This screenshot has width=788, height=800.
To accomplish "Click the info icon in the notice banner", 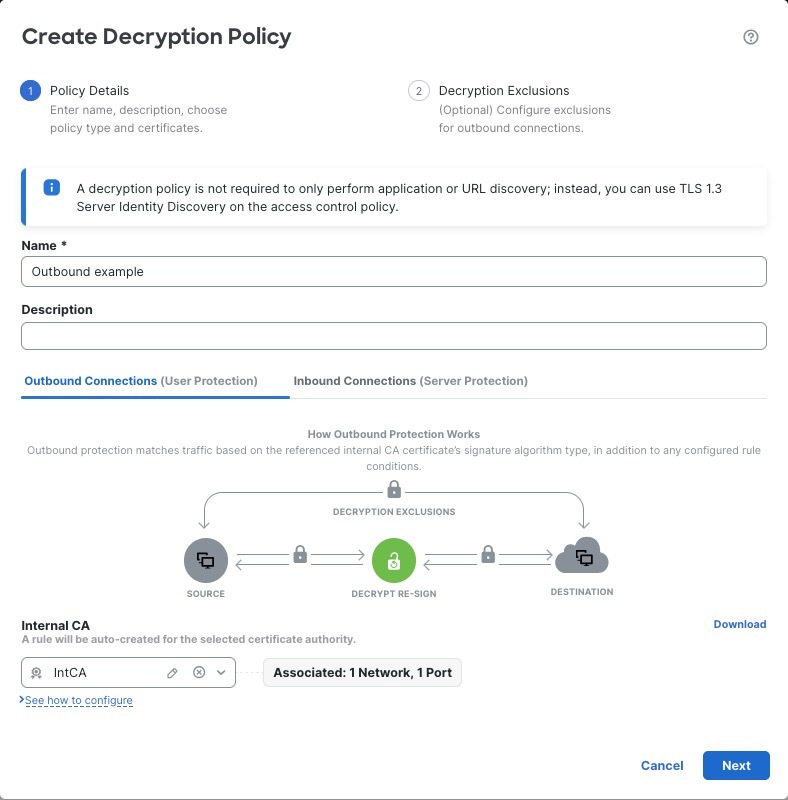I will click(51, 187).
